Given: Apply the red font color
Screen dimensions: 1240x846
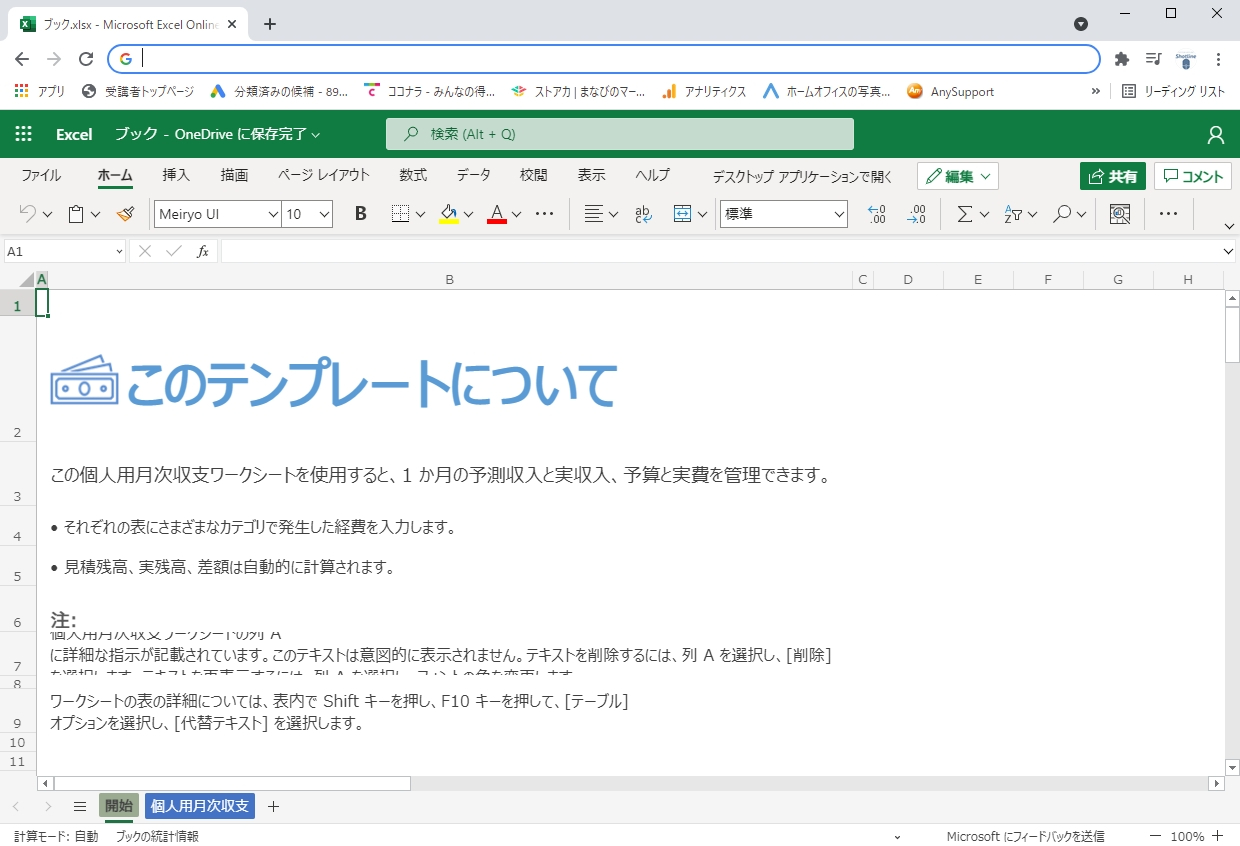Looking at the screenshot, I should click(x=497, y=214).
